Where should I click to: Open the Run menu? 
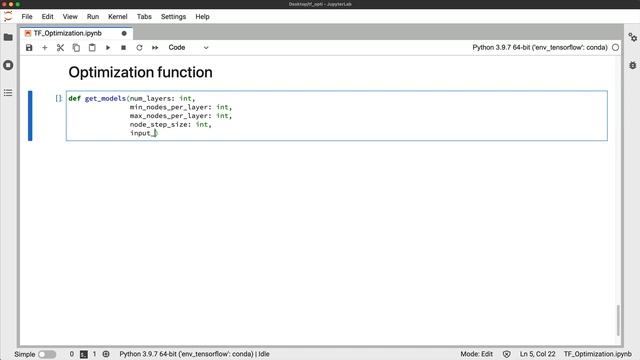click(x=93, y=17)
